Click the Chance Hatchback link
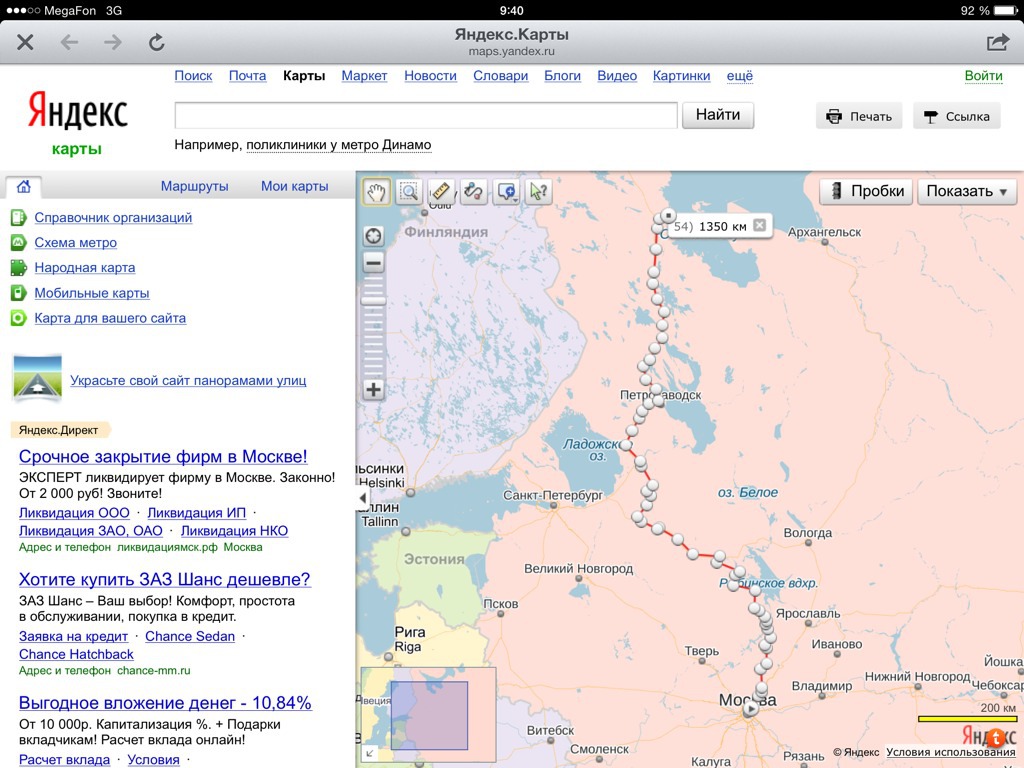1024x768 pixels. [76, 654]
